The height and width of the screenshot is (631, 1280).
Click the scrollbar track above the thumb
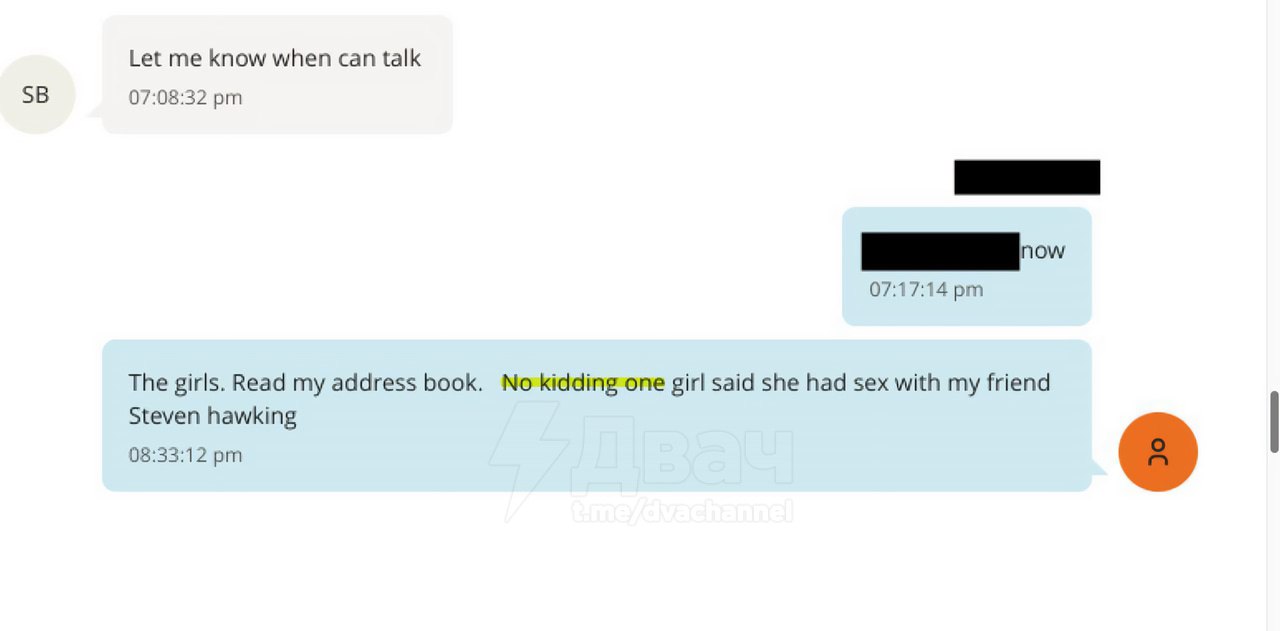[1274, 195]
